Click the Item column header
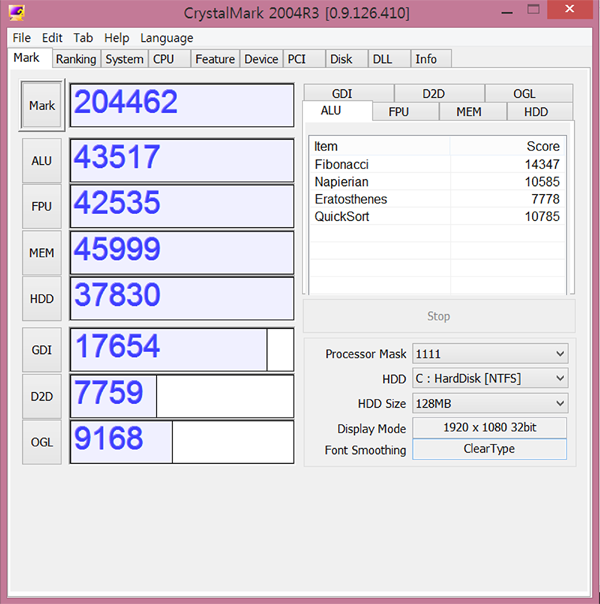The image size is (600, 604). (379, 146)
